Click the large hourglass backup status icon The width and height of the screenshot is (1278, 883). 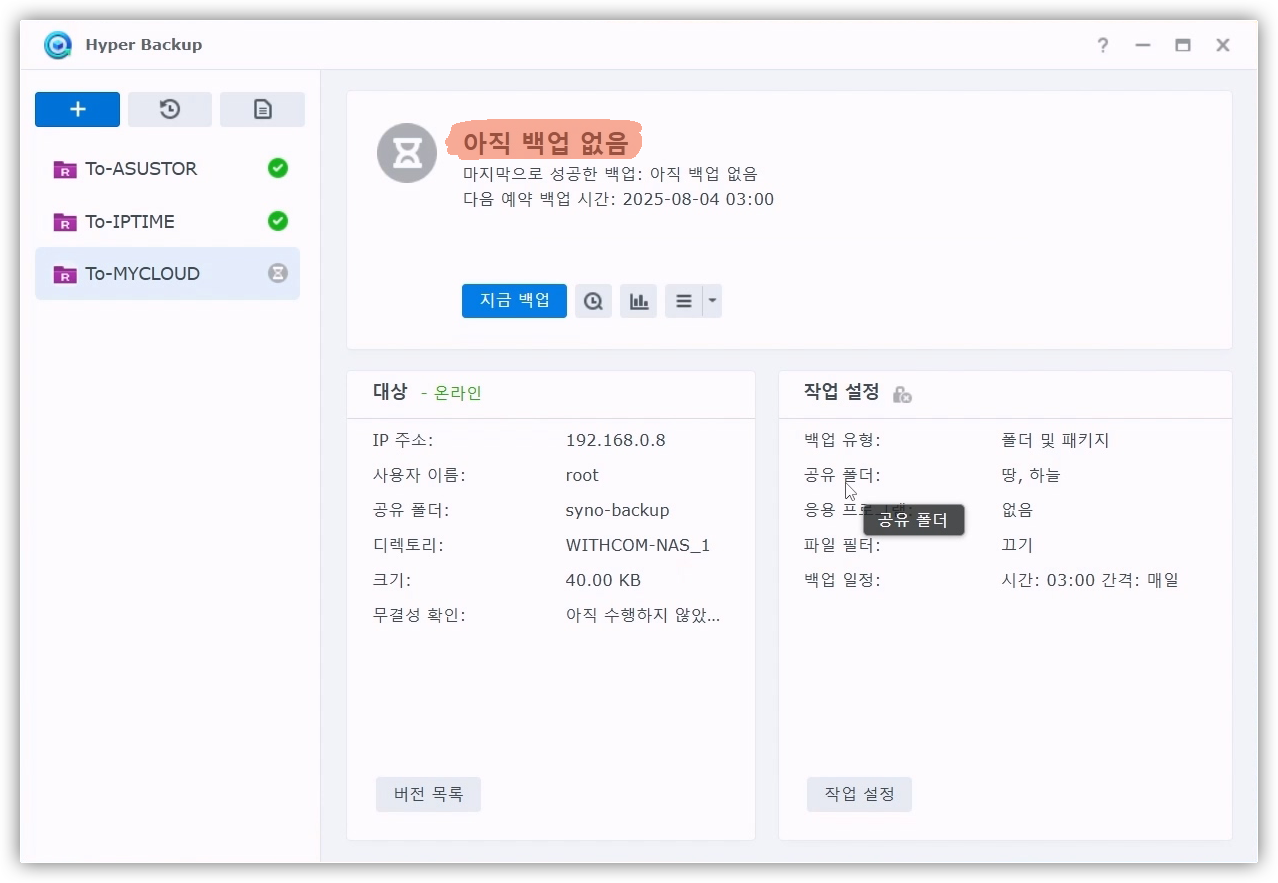pos(406,153)
